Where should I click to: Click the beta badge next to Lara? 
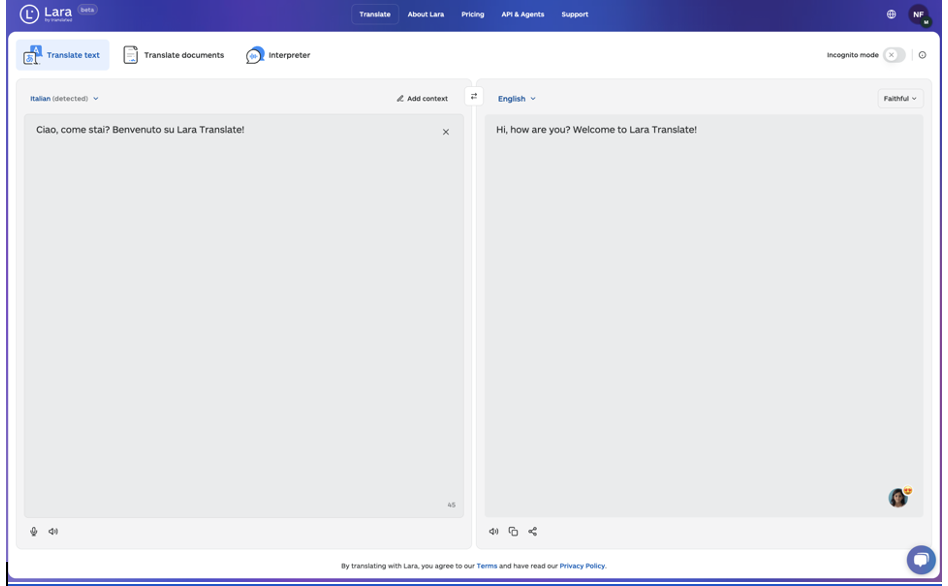(x=88, y=10)
